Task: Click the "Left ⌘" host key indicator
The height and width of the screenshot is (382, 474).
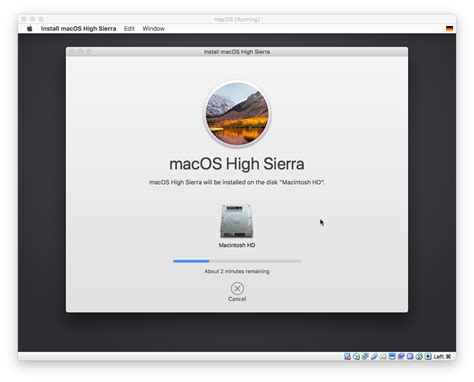Action: [442, 356]
